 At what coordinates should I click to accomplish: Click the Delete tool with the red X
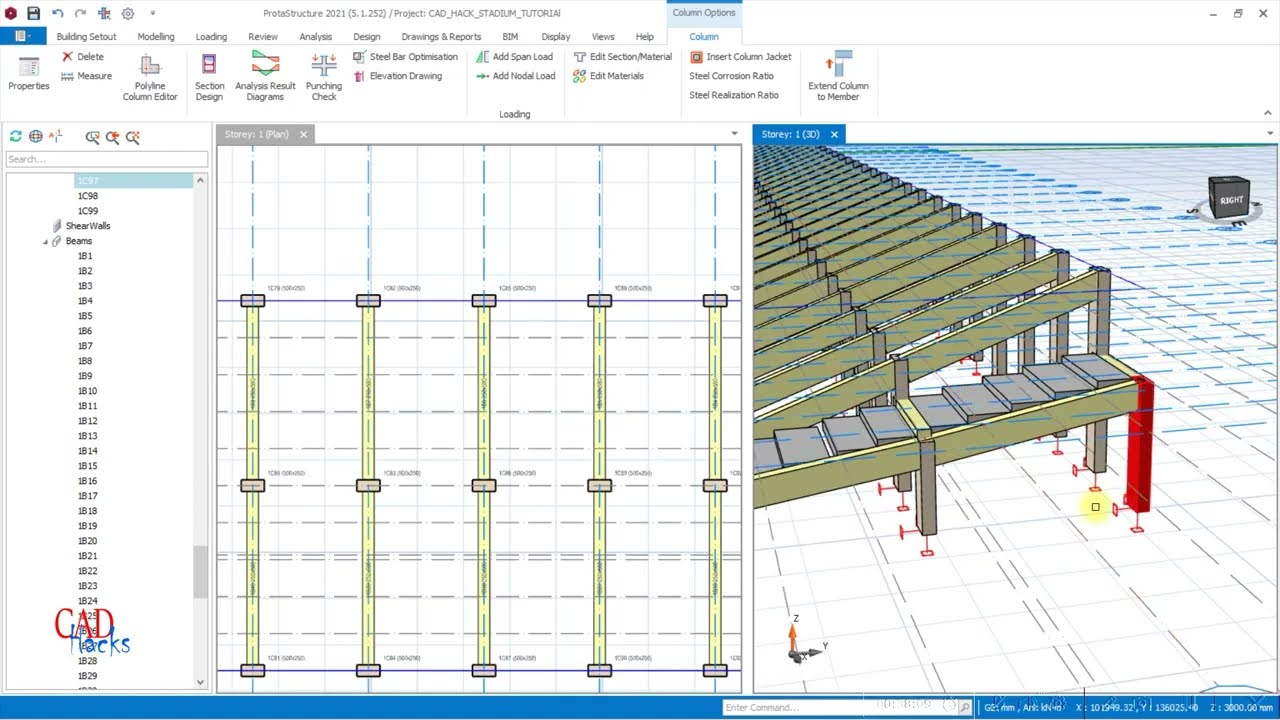click(x=83, y=57)
